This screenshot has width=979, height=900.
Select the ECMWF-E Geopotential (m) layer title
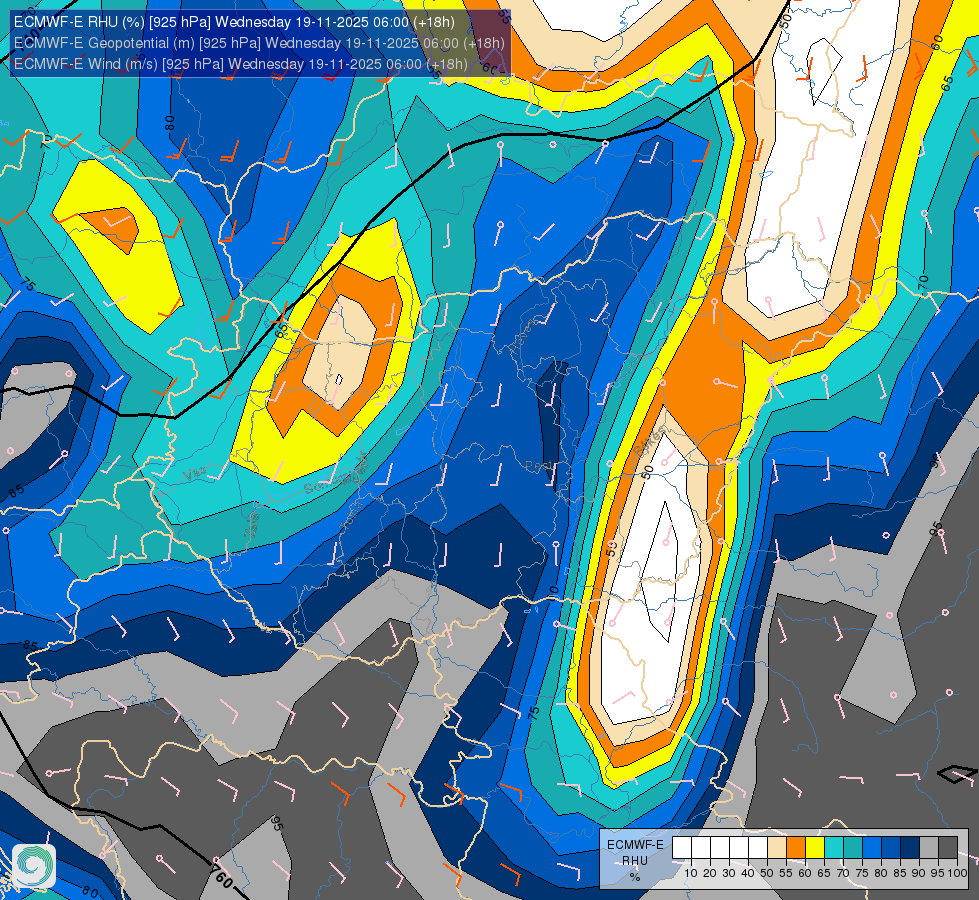pyautogui.click(x=259, y=43)
